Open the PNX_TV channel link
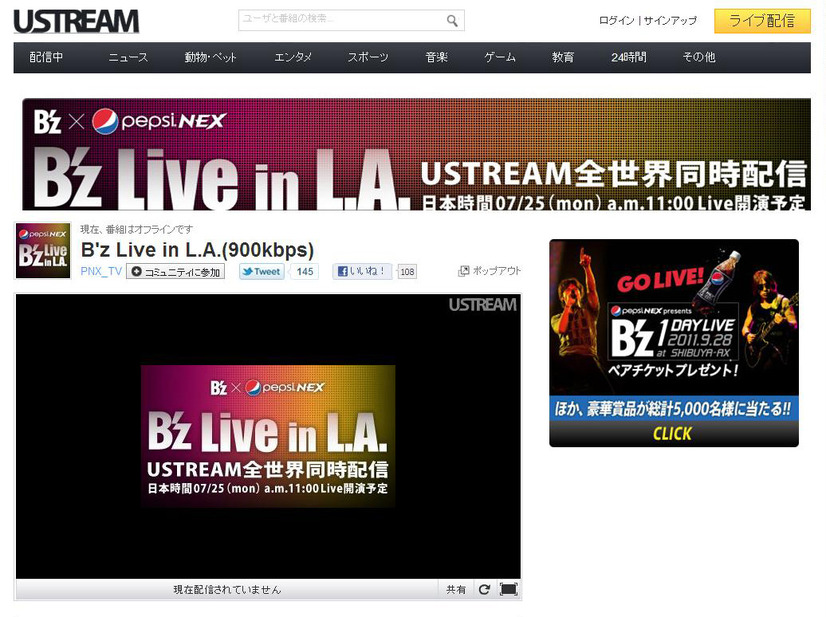Viewport: 826px width, 617px height. [101, 271]
